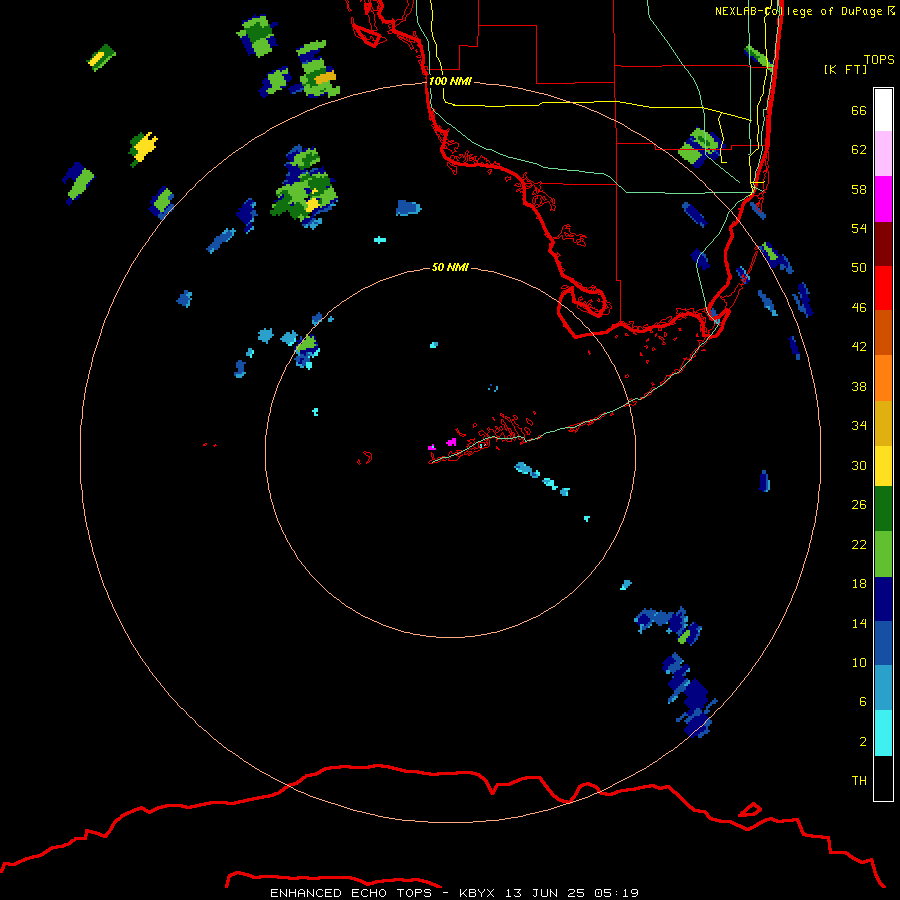Select the 58 legend value
This screenshot has height=900, width=900.
point(859,189)
